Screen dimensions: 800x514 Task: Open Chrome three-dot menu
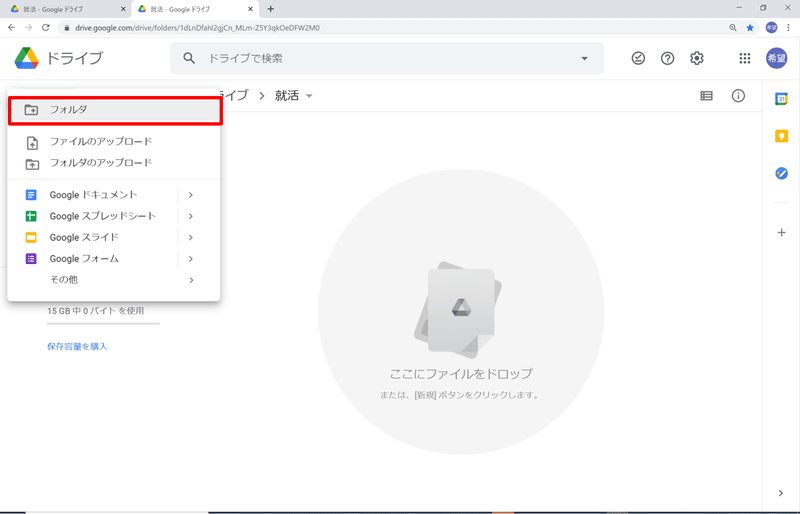click(x=789, y=28)
